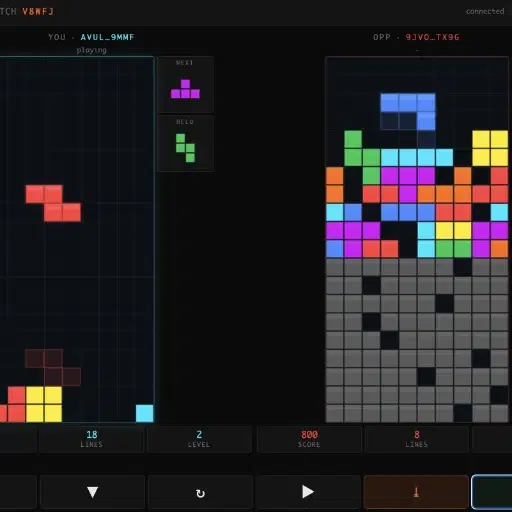This screenshot has width=512, height=512.
Task: Click the Level 2 stat box
Action: [199, 439]
